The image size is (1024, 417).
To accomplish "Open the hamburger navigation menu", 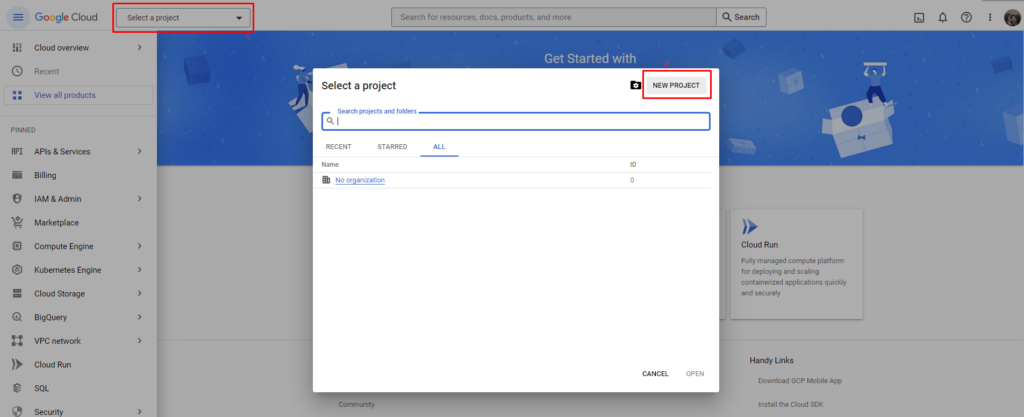I will tap(17, 17).
